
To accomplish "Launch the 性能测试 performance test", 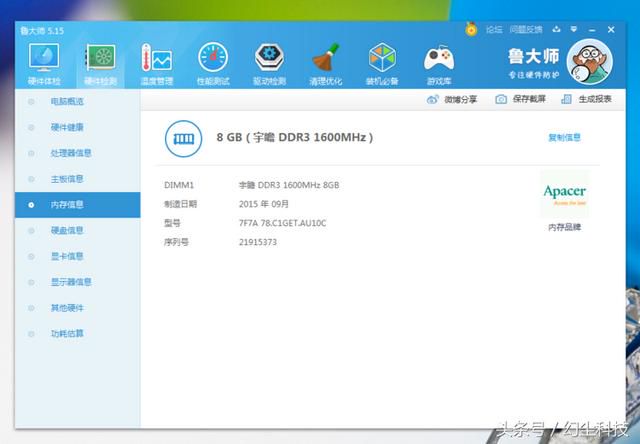I will pos(213,64).
